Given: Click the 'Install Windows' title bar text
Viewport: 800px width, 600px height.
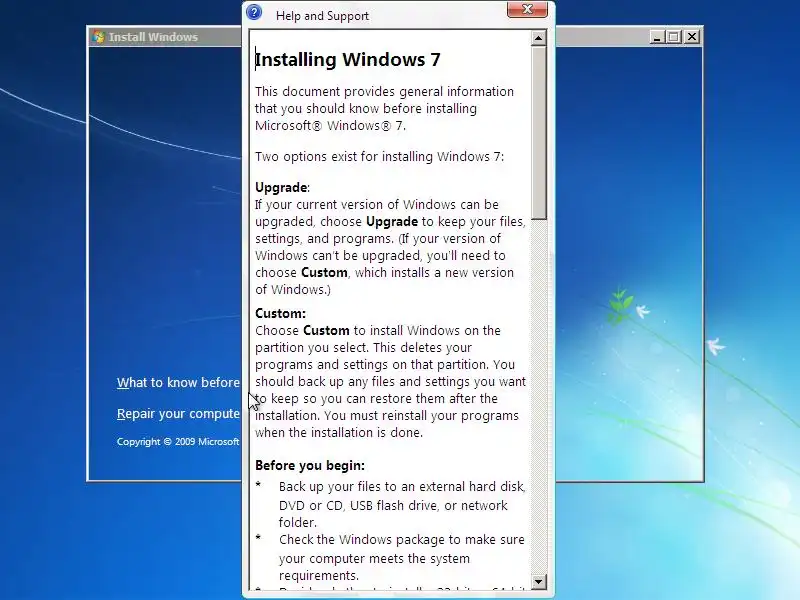Looking at the screenshot, I should tap(153, 37).
